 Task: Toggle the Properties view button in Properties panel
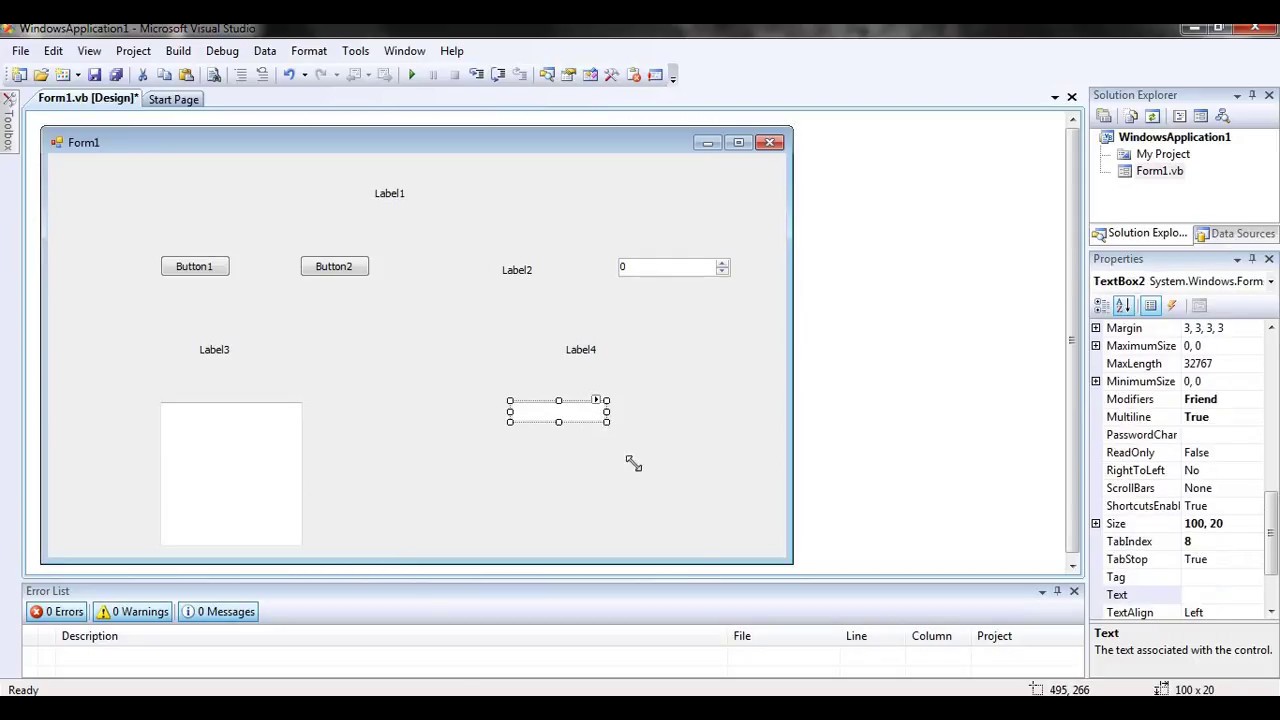point(1151,306)
